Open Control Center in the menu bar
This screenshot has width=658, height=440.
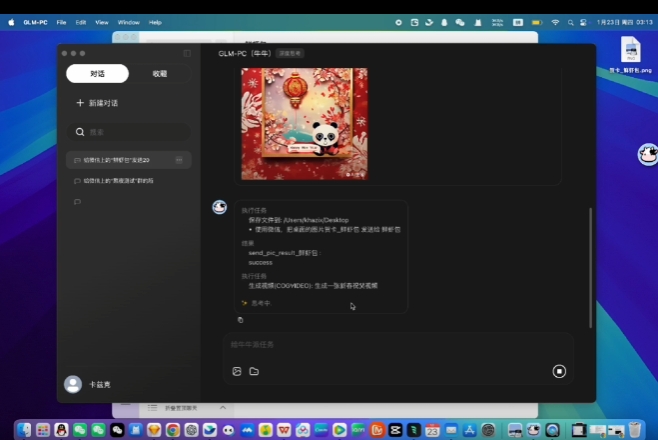(583, 23)
